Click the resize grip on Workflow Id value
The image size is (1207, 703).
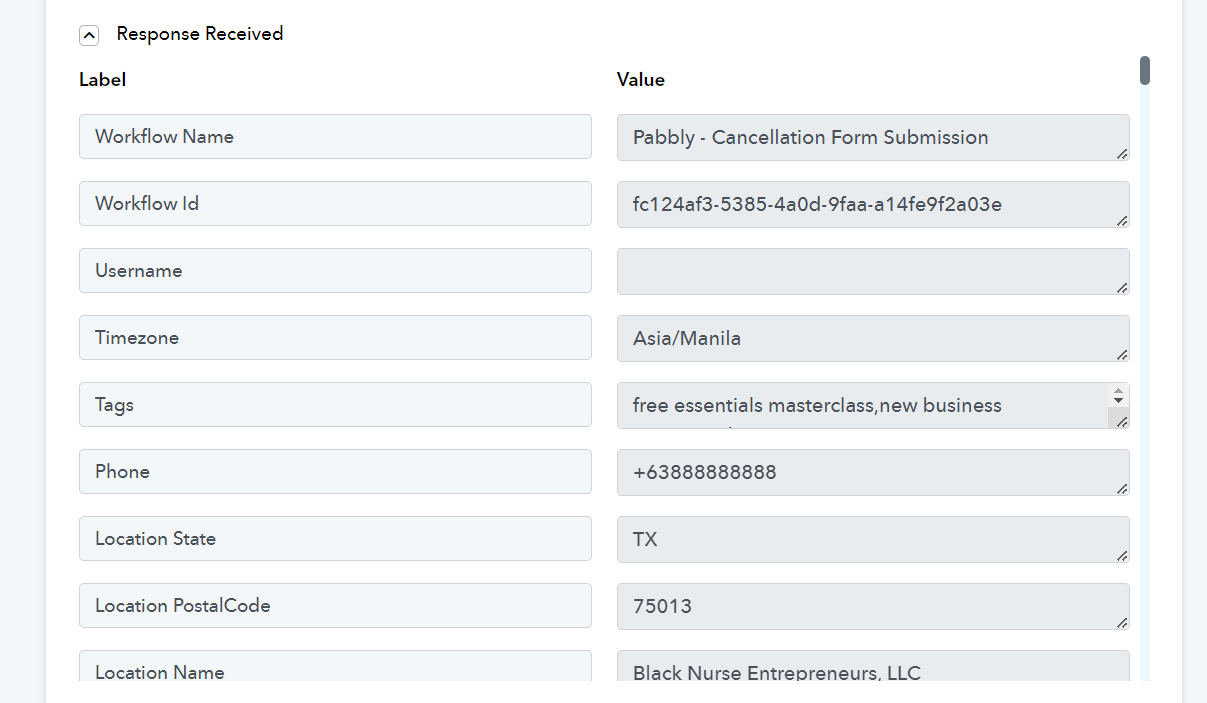pos(1122,220)
